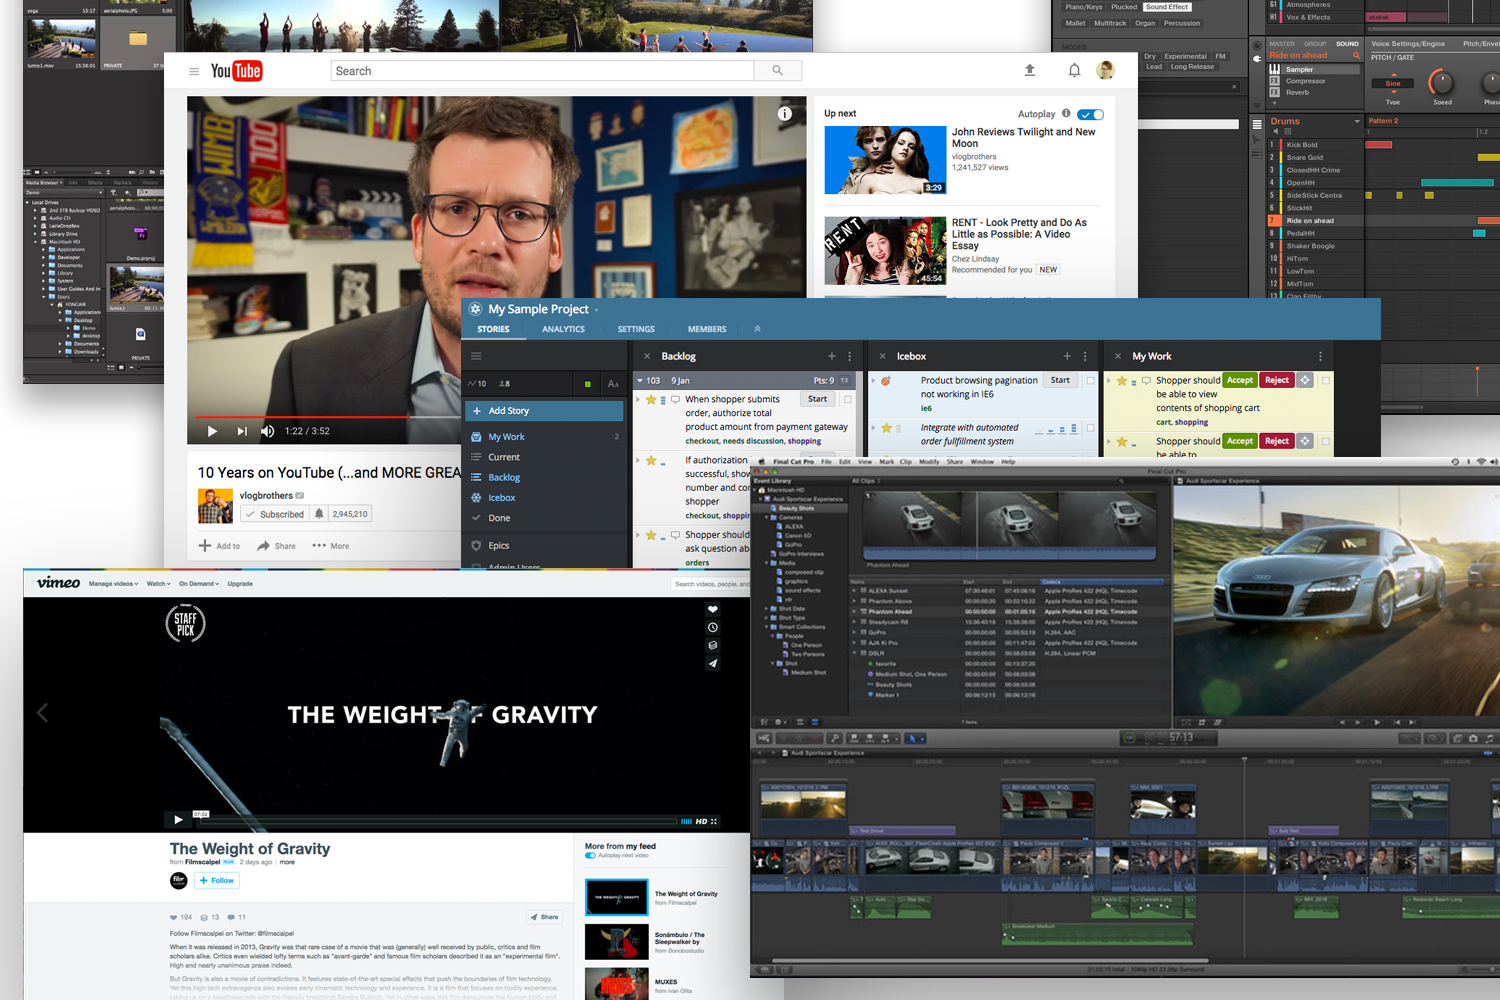Screen dimensions: 1500x1000
Task: Open the ANALYTICS tab in Tracker
Action: coord(563,329)
